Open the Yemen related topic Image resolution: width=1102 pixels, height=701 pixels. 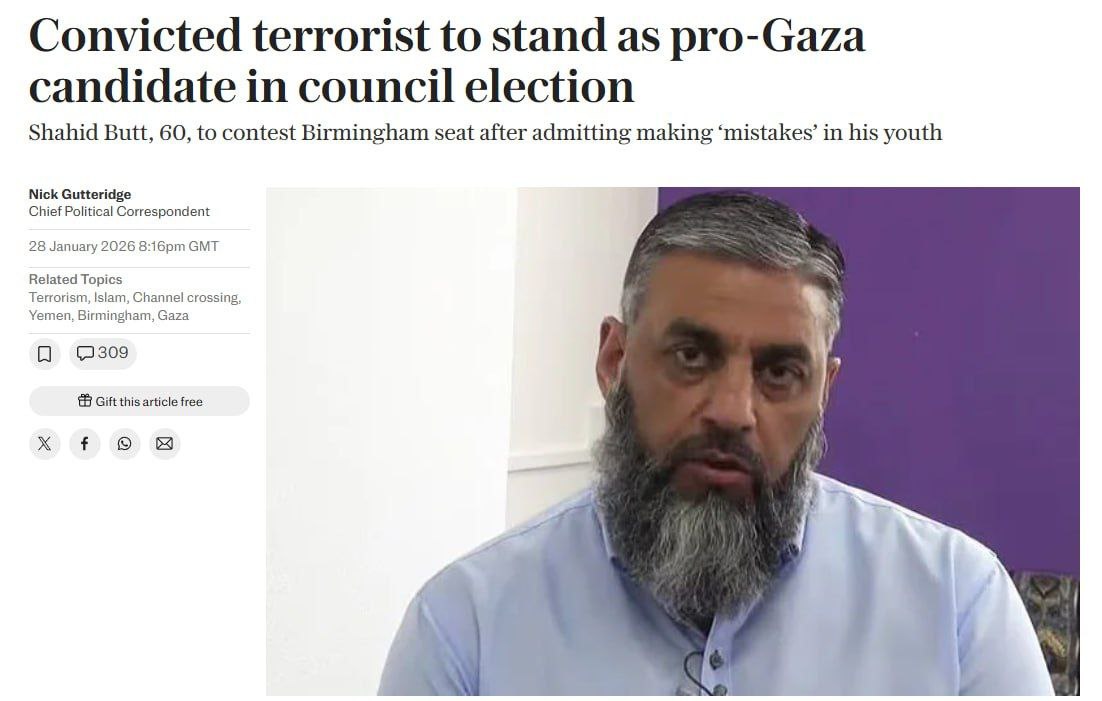49,315
